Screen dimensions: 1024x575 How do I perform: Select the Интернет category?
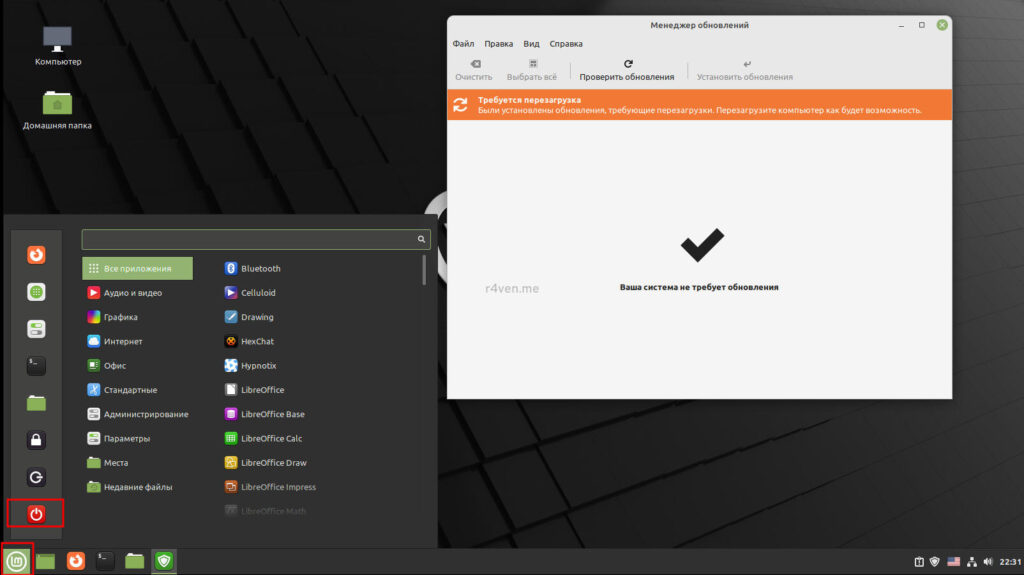[x=122, y=341]
